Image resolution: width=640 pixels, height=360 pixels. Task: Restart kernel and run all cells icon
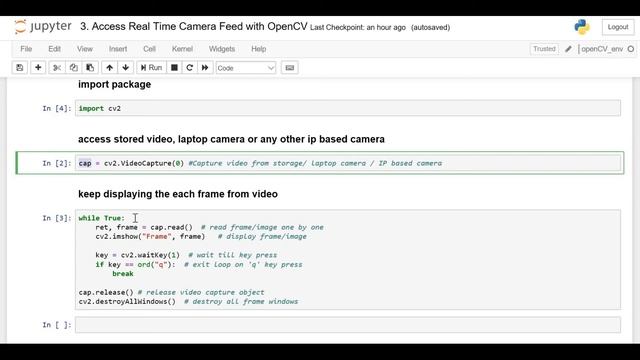tap(205, 68)
